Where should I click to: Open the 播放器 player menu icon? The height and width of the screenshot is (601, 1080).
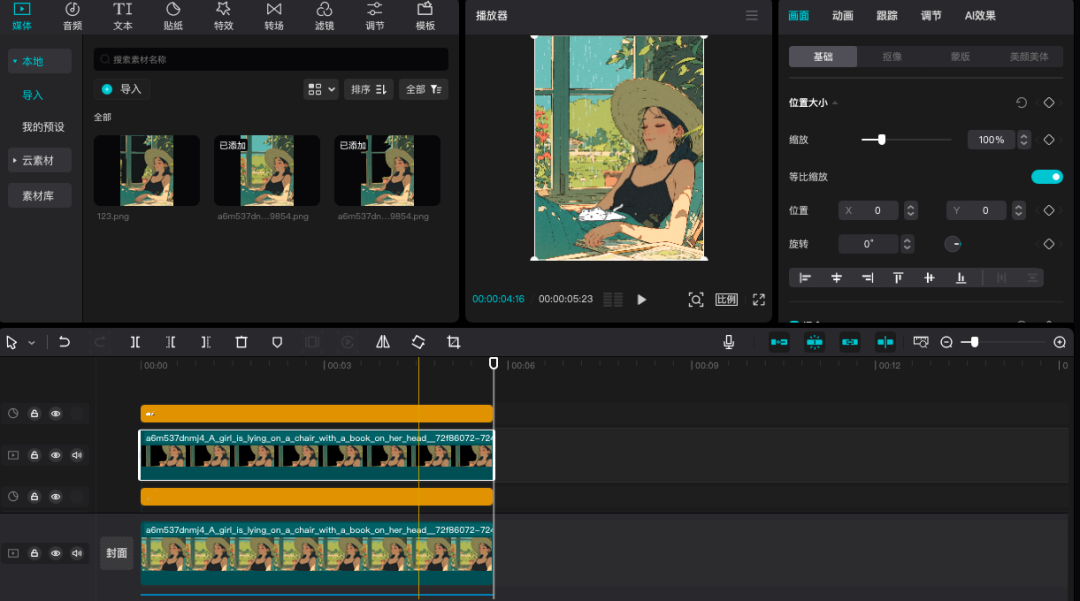751,15
